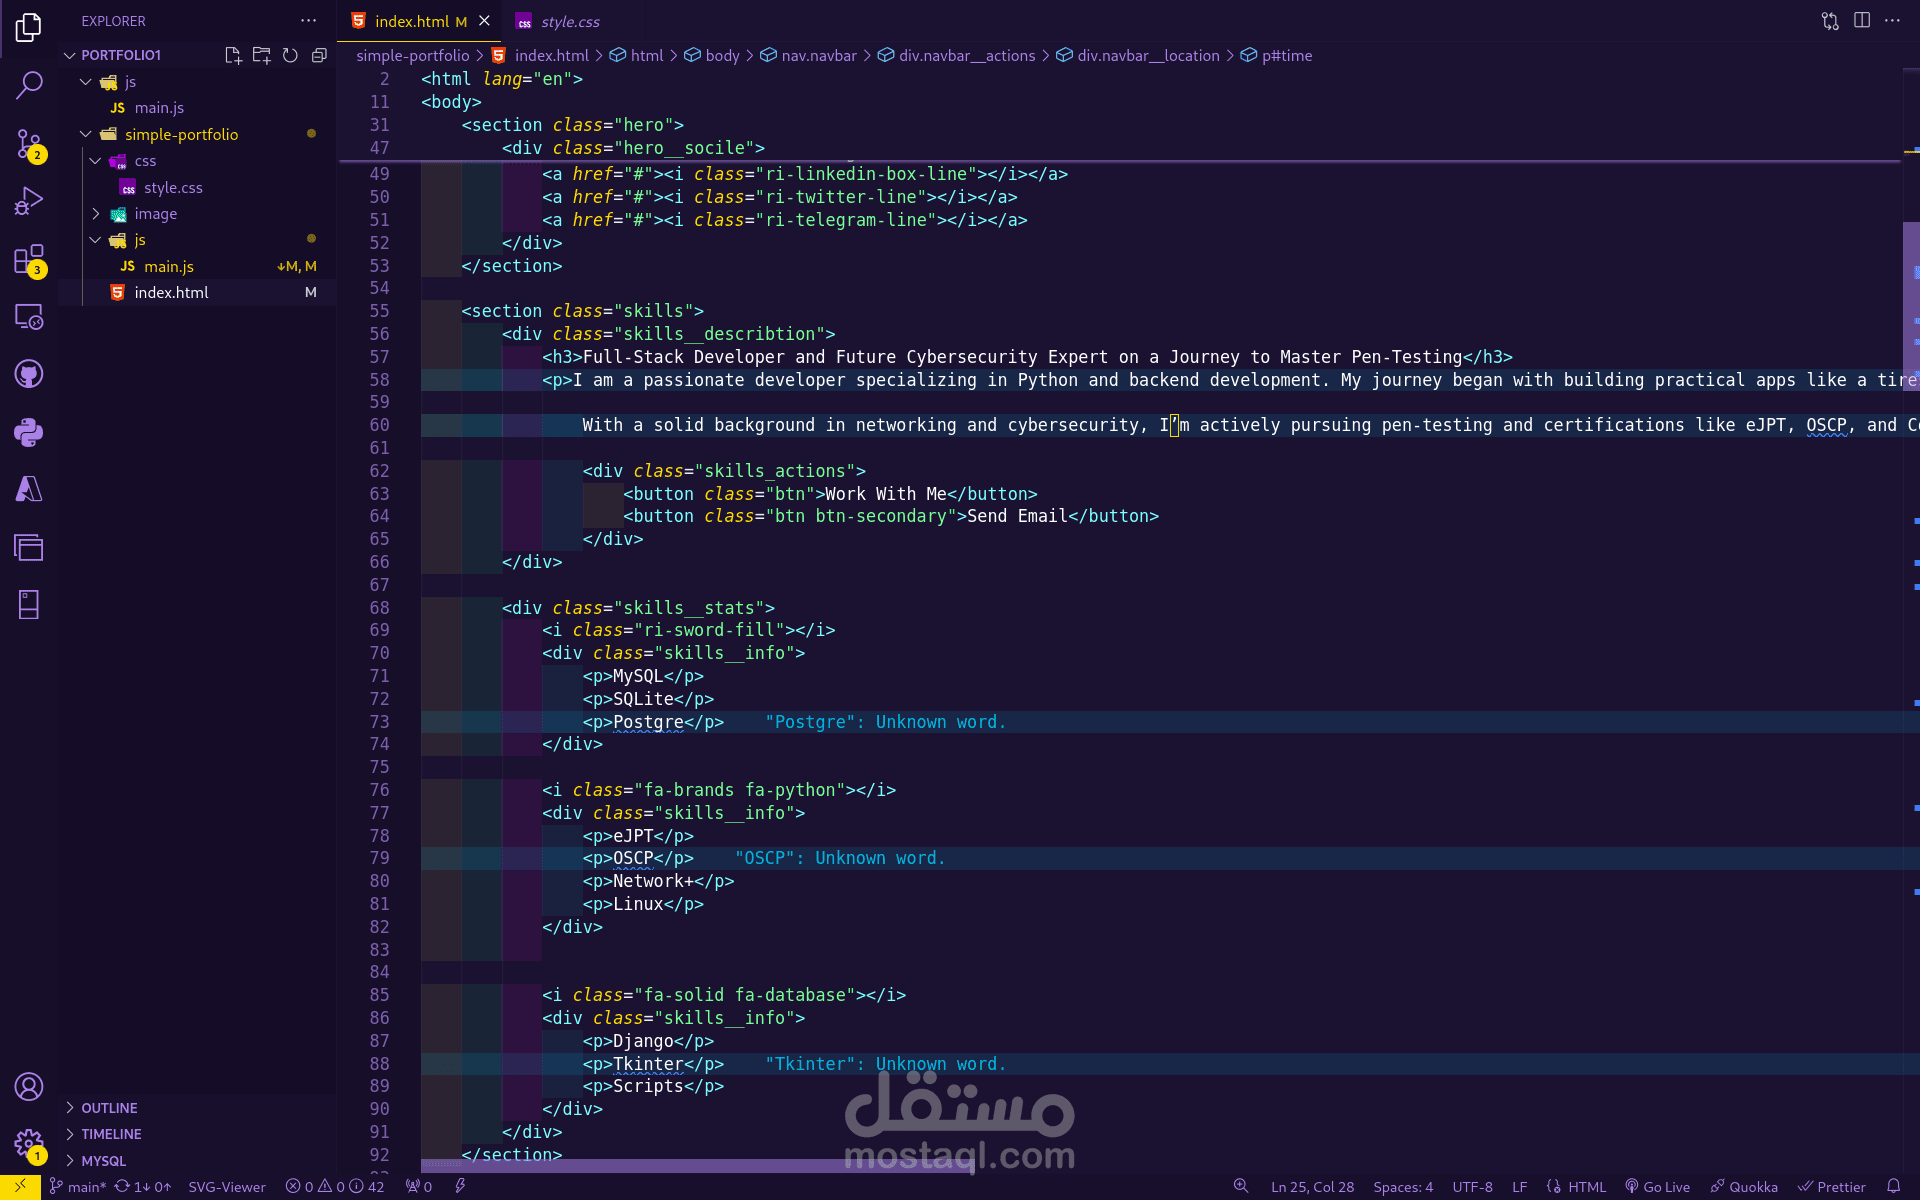Toggle Go Live server in status bar

tap(1658, 1187)
